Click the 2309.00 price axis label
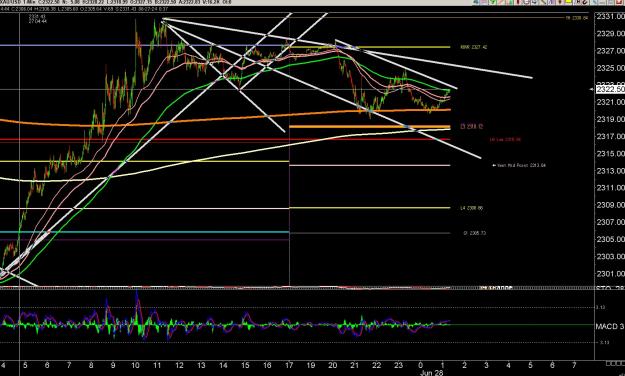 tap(610, 205)
